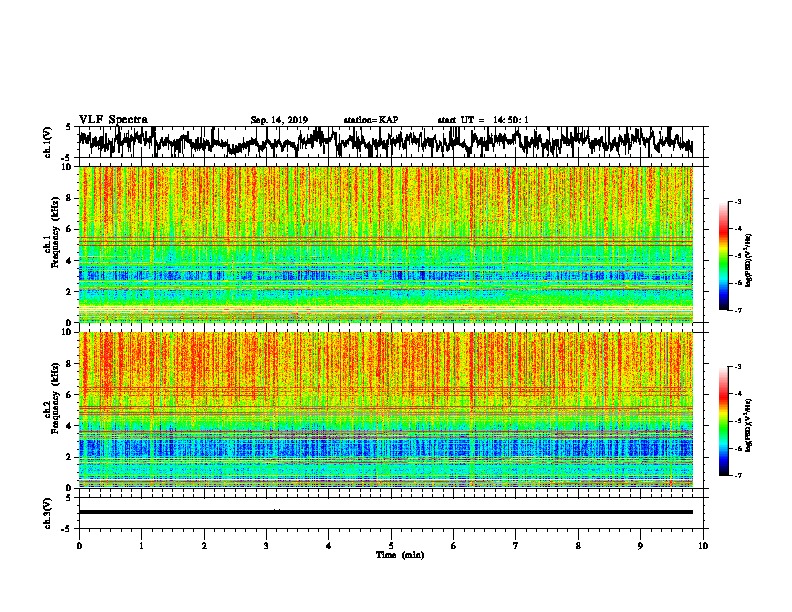Click the ch.2 spectrogram color bar
Viewport: 792px width, 612px height.
click(x=723, y=421)
